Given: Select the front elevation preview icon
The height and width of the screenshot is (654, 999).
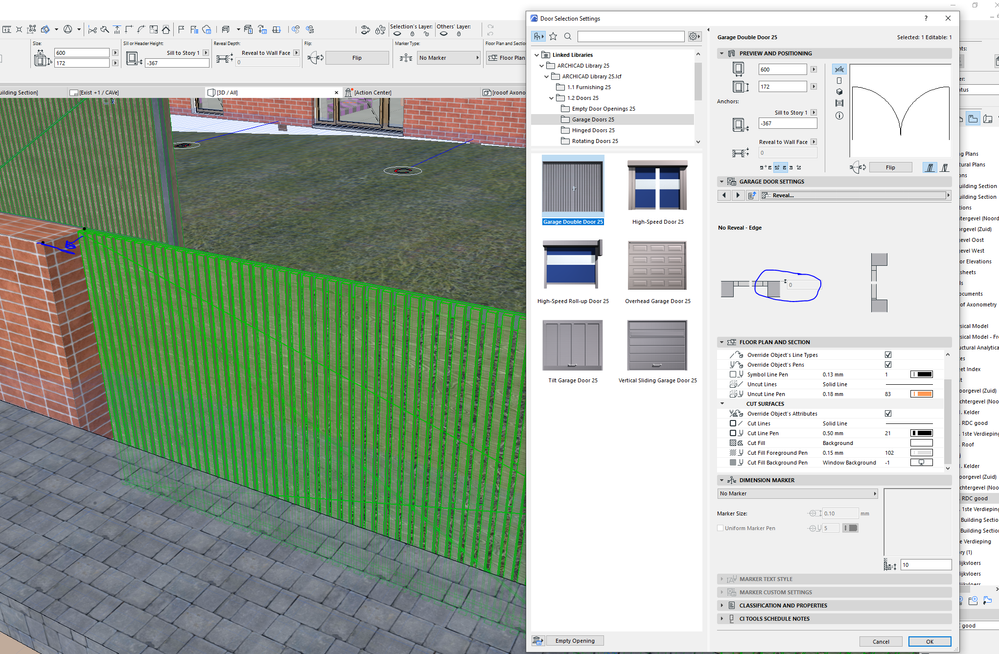Looking at the screenshot, I should coord(839,80).
